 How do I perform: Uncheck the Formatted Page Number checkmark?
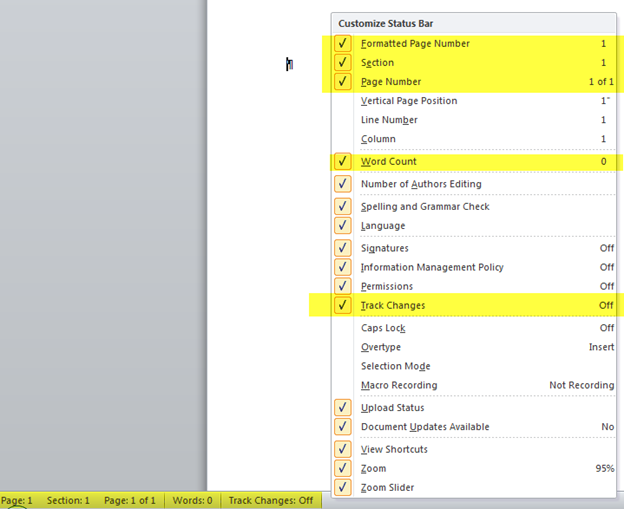[343, 44]
